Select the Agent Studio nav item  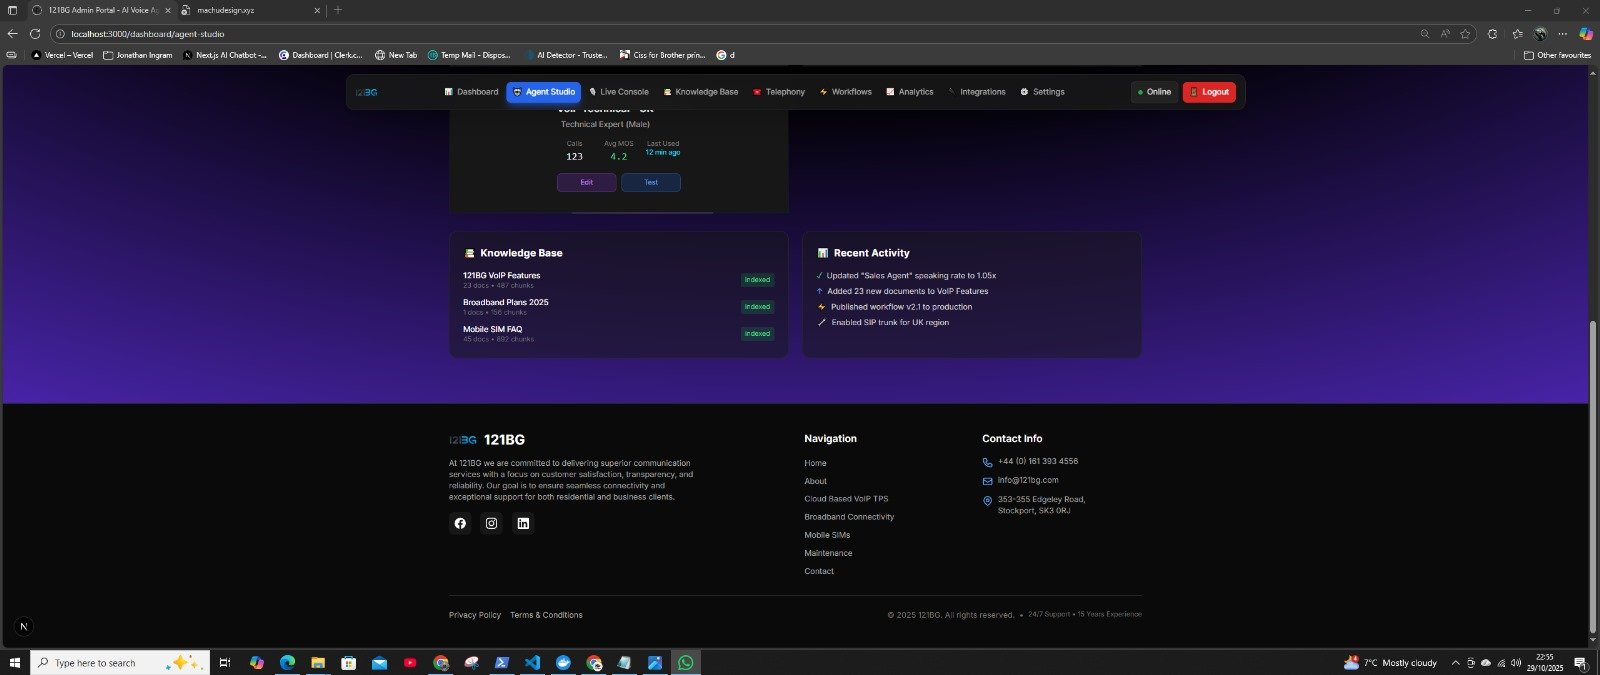coord(543,92)
